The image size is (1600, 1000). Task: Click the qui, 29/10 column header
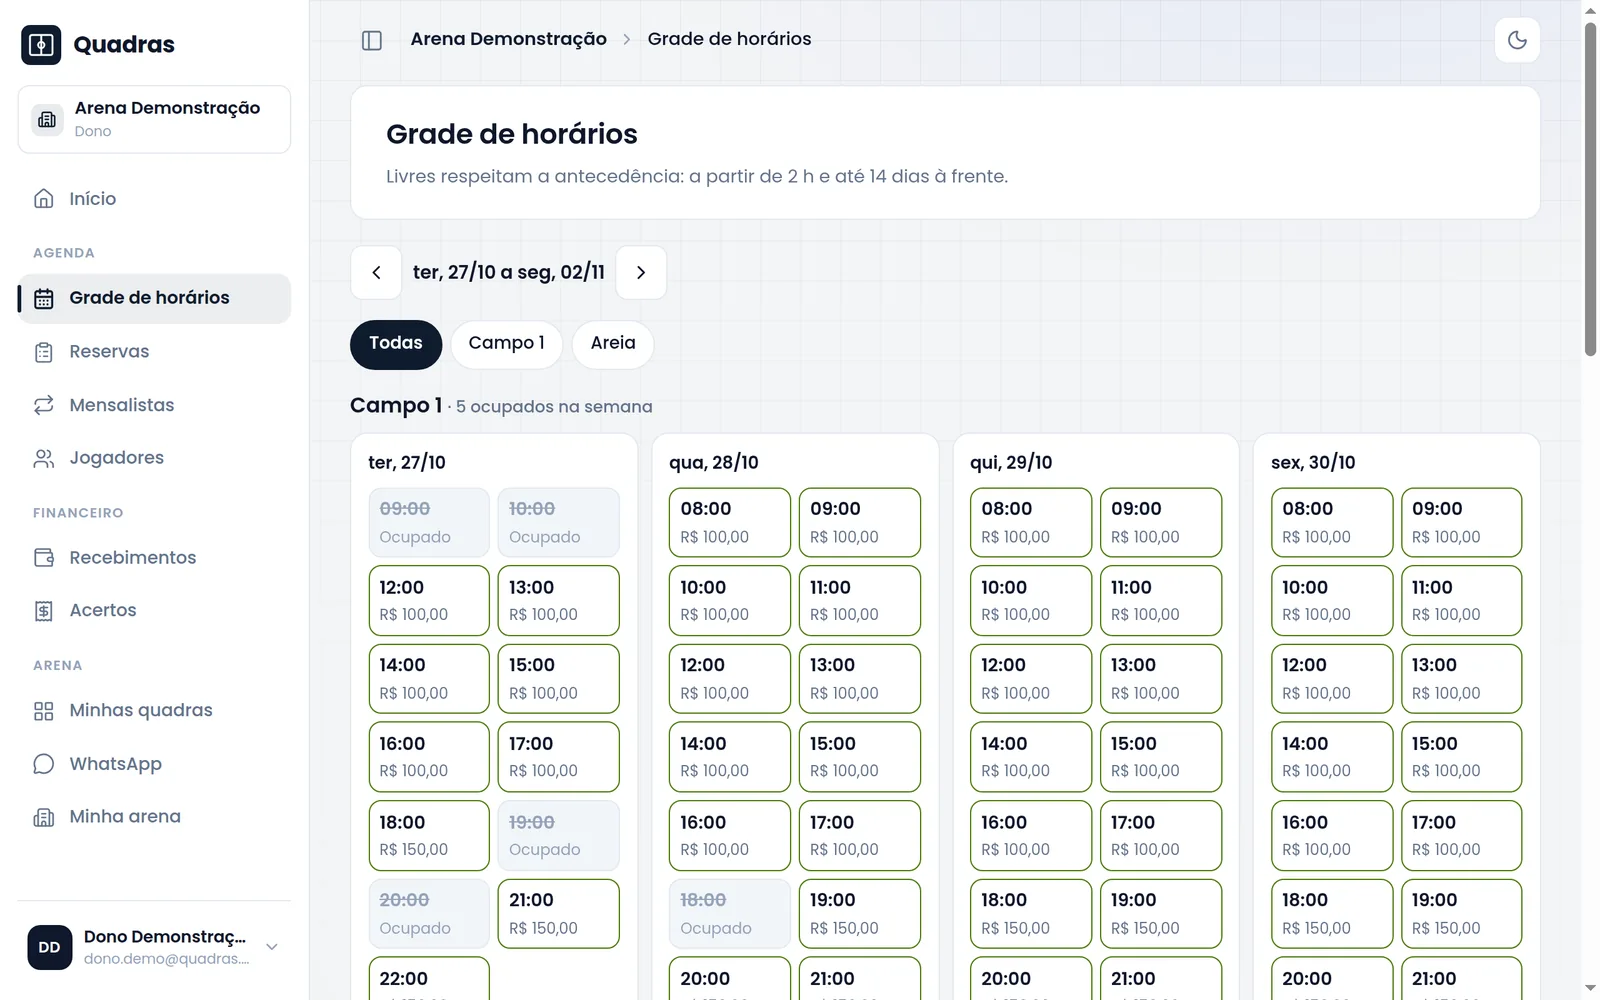(x=1011, y=462)
